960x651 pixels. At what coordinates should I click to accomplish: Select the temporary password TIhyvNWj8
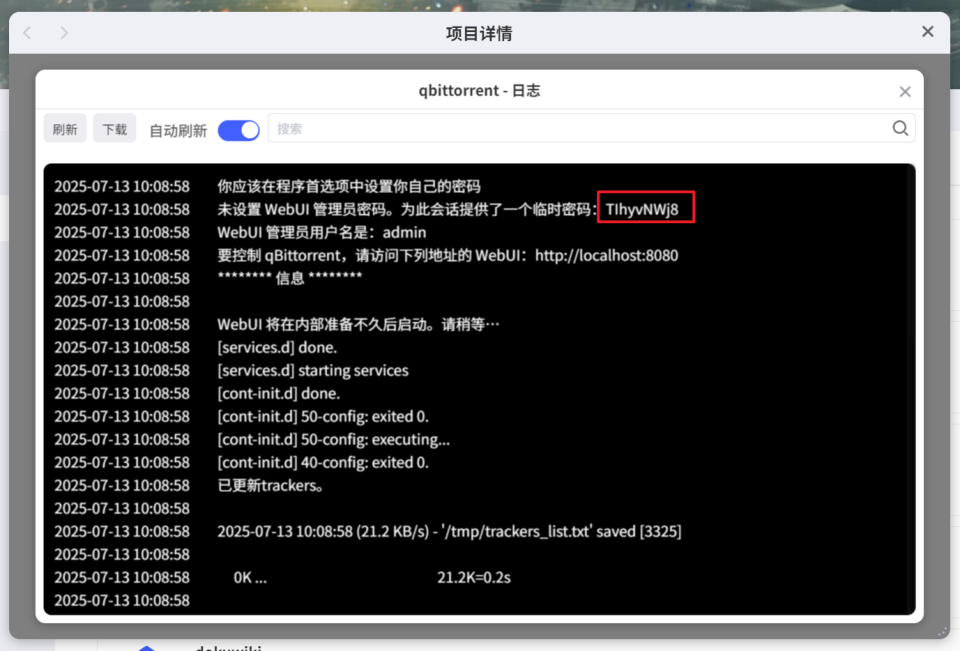coord(642,209)
